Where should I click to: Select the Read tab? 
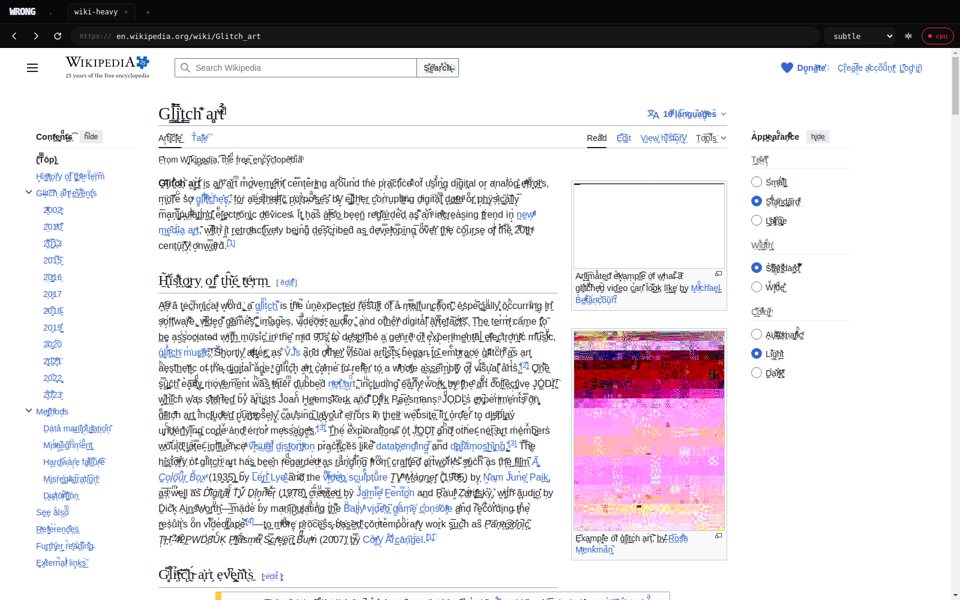(596, 138)
